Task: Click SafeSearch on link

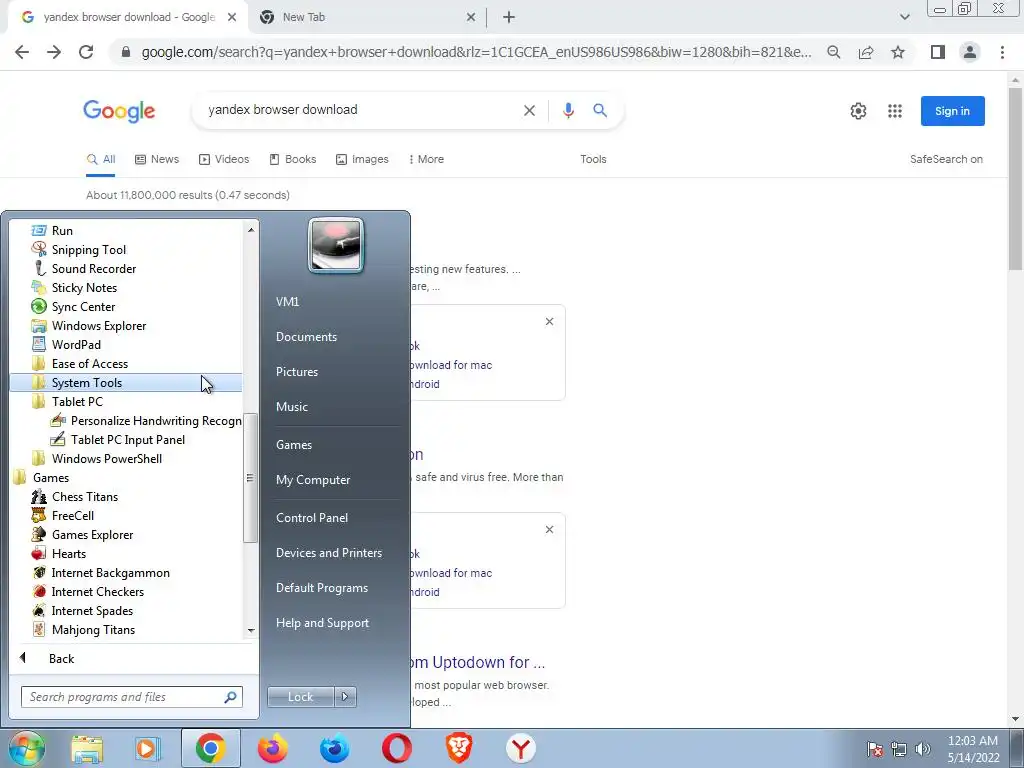Action: click(946, 159)
